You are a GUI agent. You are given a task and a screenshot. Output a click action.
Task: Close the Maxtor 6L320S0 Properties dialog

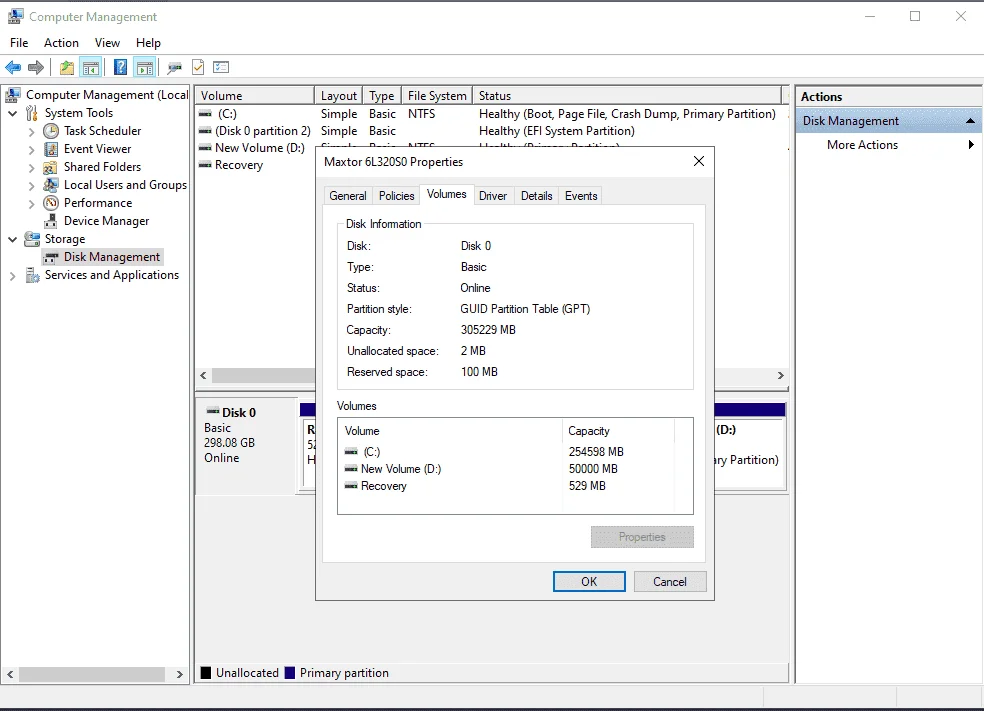pyautogui.click(x=698, y=161)
